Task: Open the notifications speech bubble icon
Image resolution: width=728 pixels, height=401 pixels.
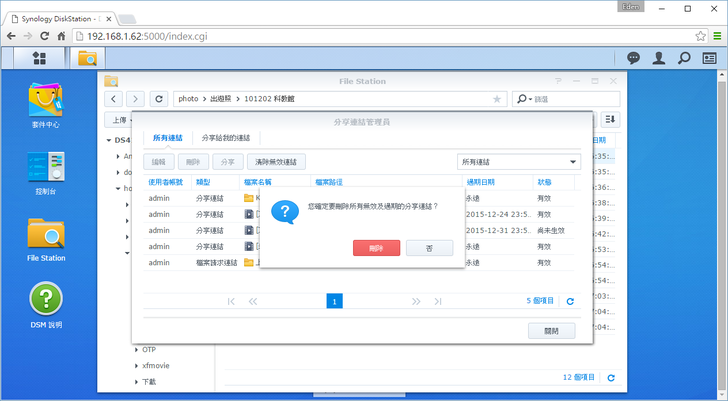Action: tap(633, 58)
